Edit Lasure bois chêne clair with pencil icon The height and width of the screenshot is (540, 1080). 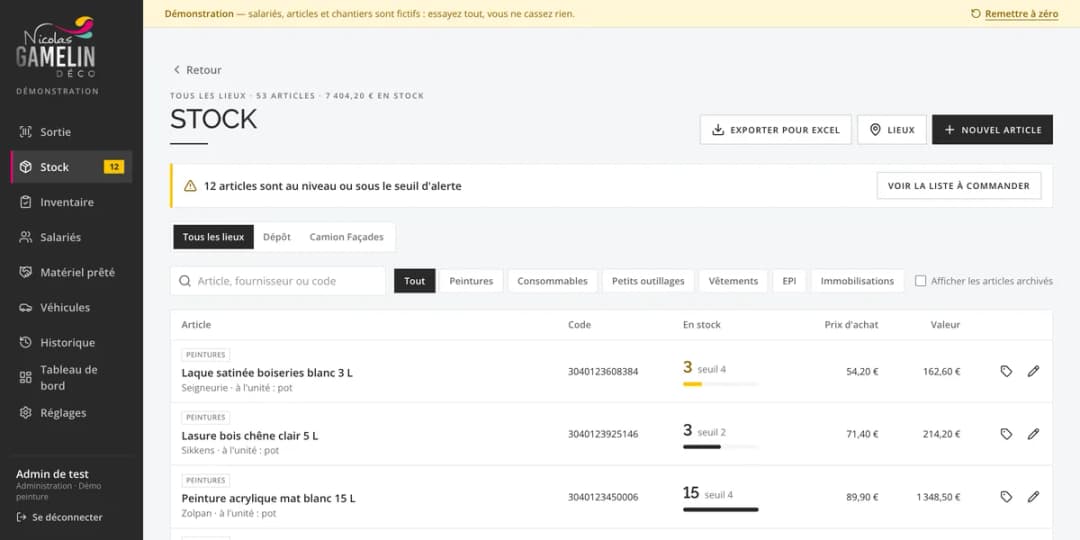[1033, 434]
